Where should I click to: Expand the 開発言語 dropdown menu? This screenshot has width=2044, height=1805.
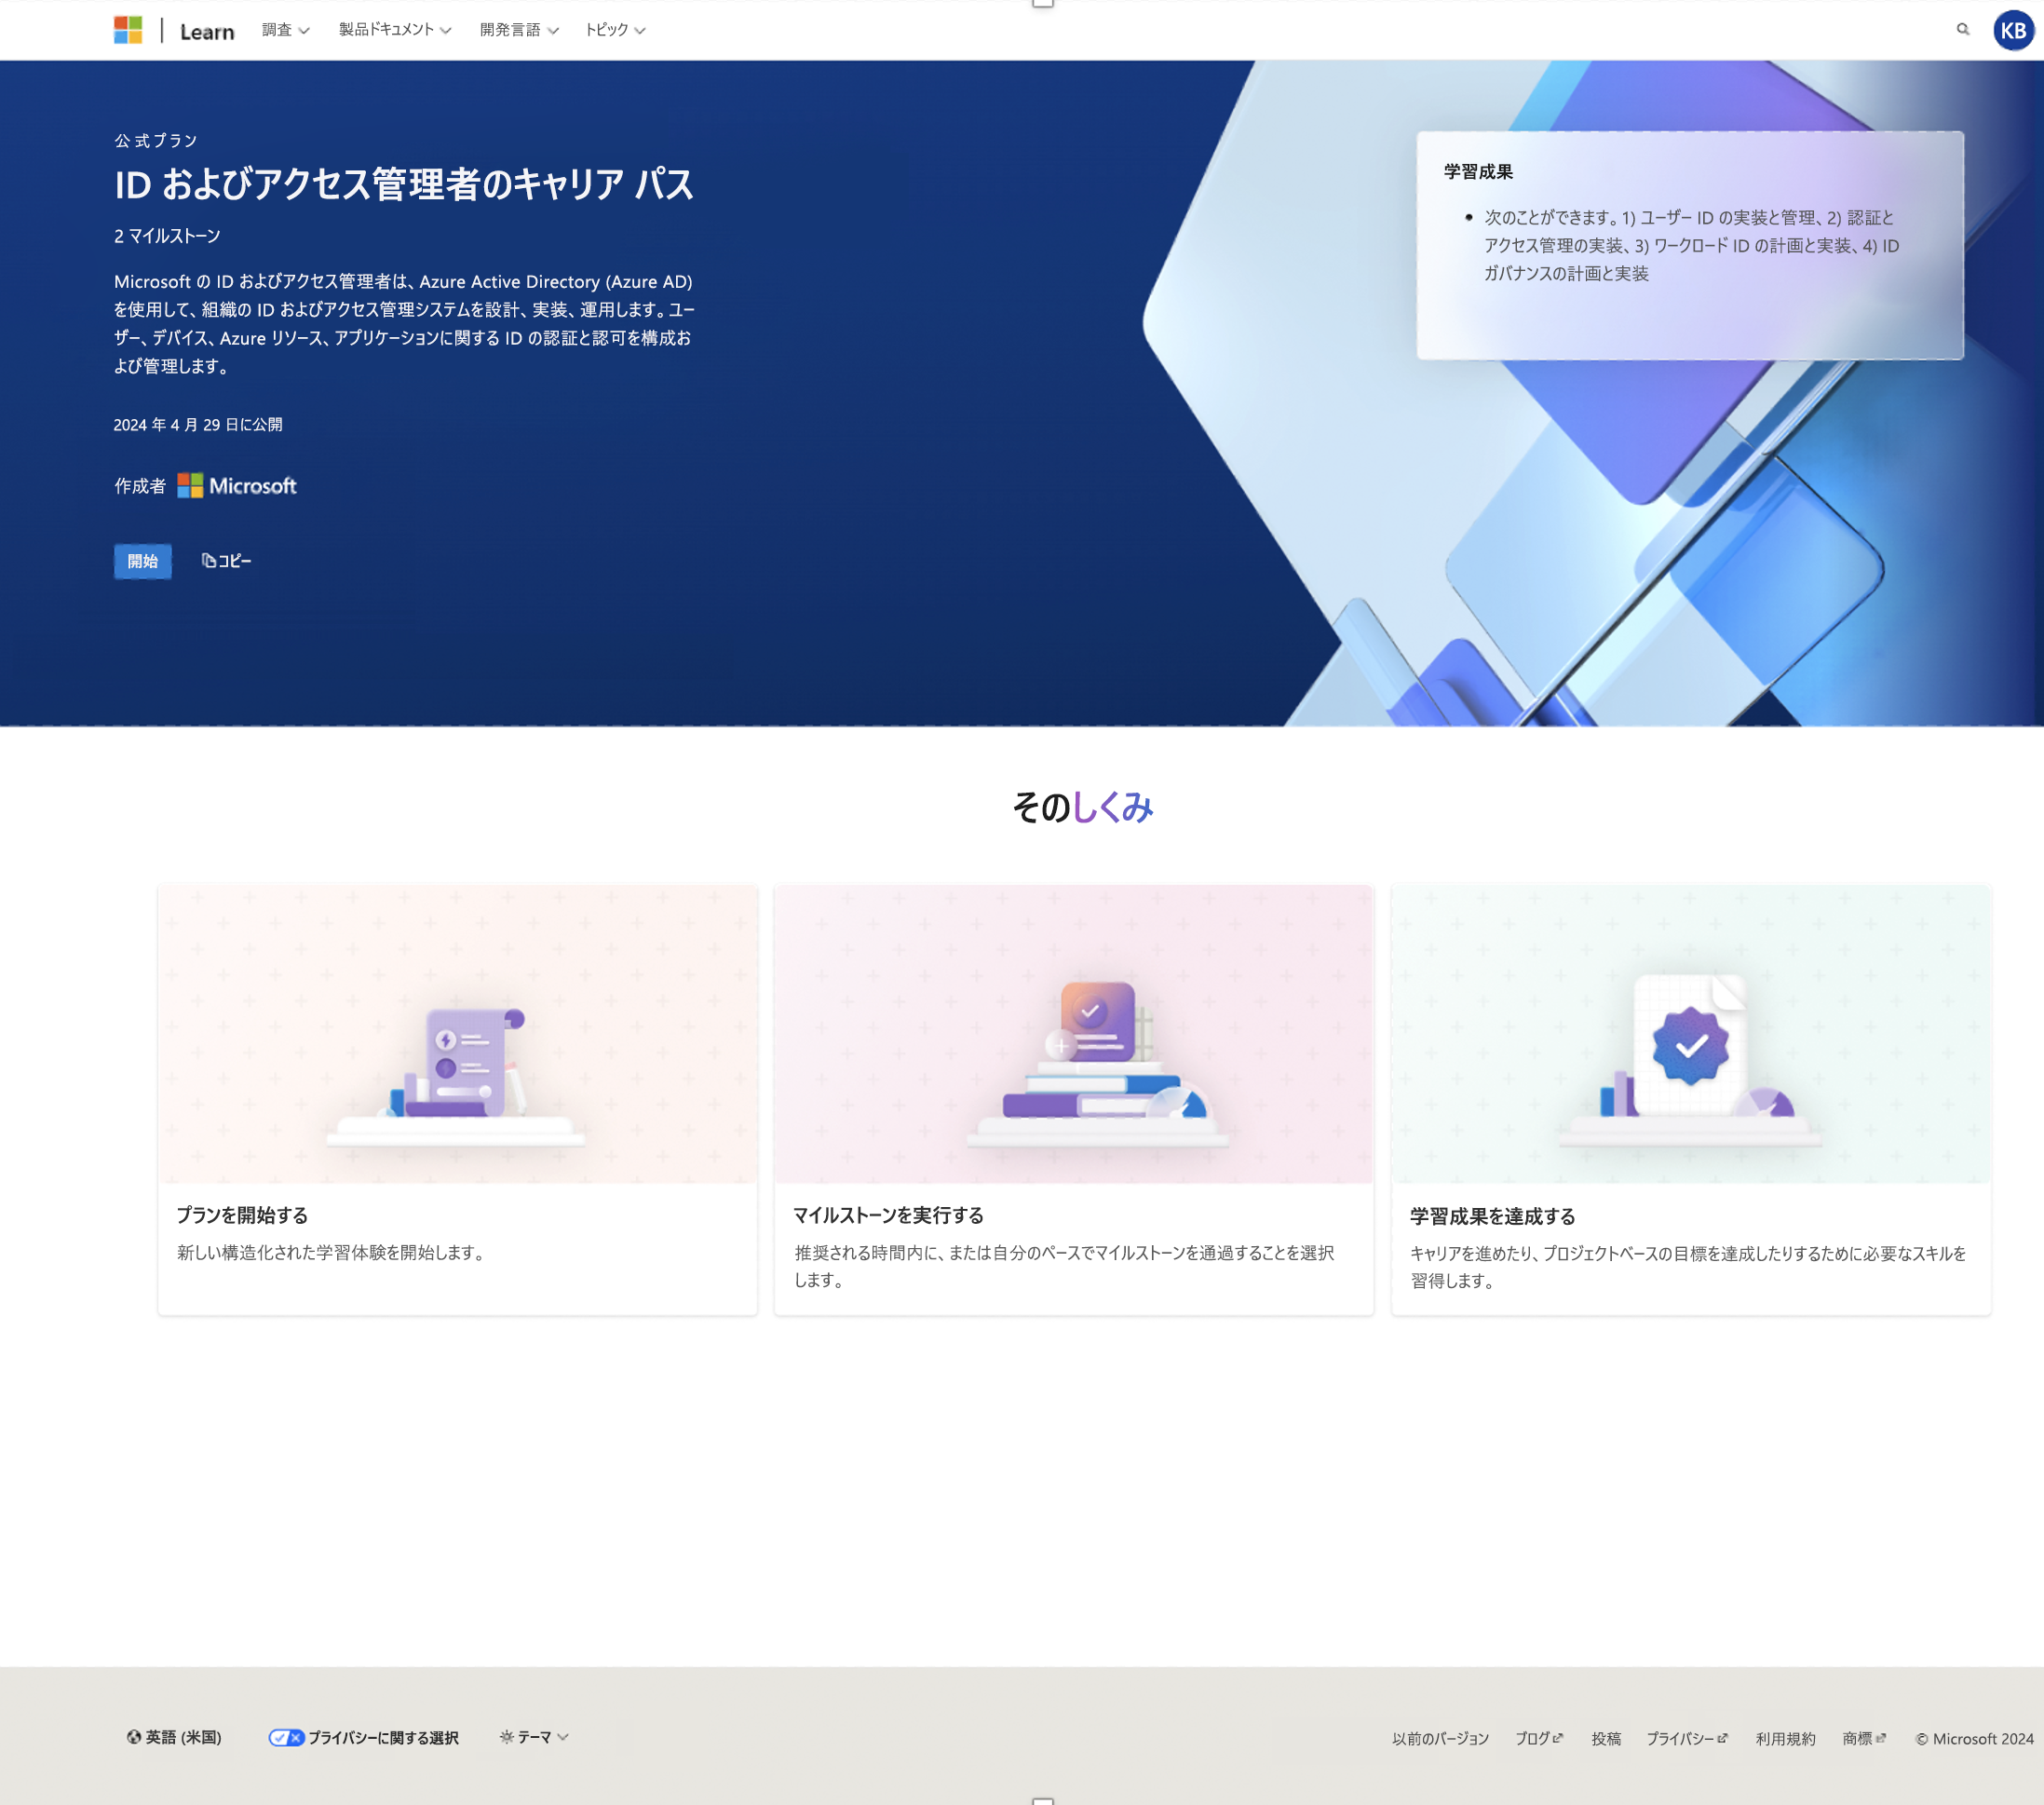[514, 30]
